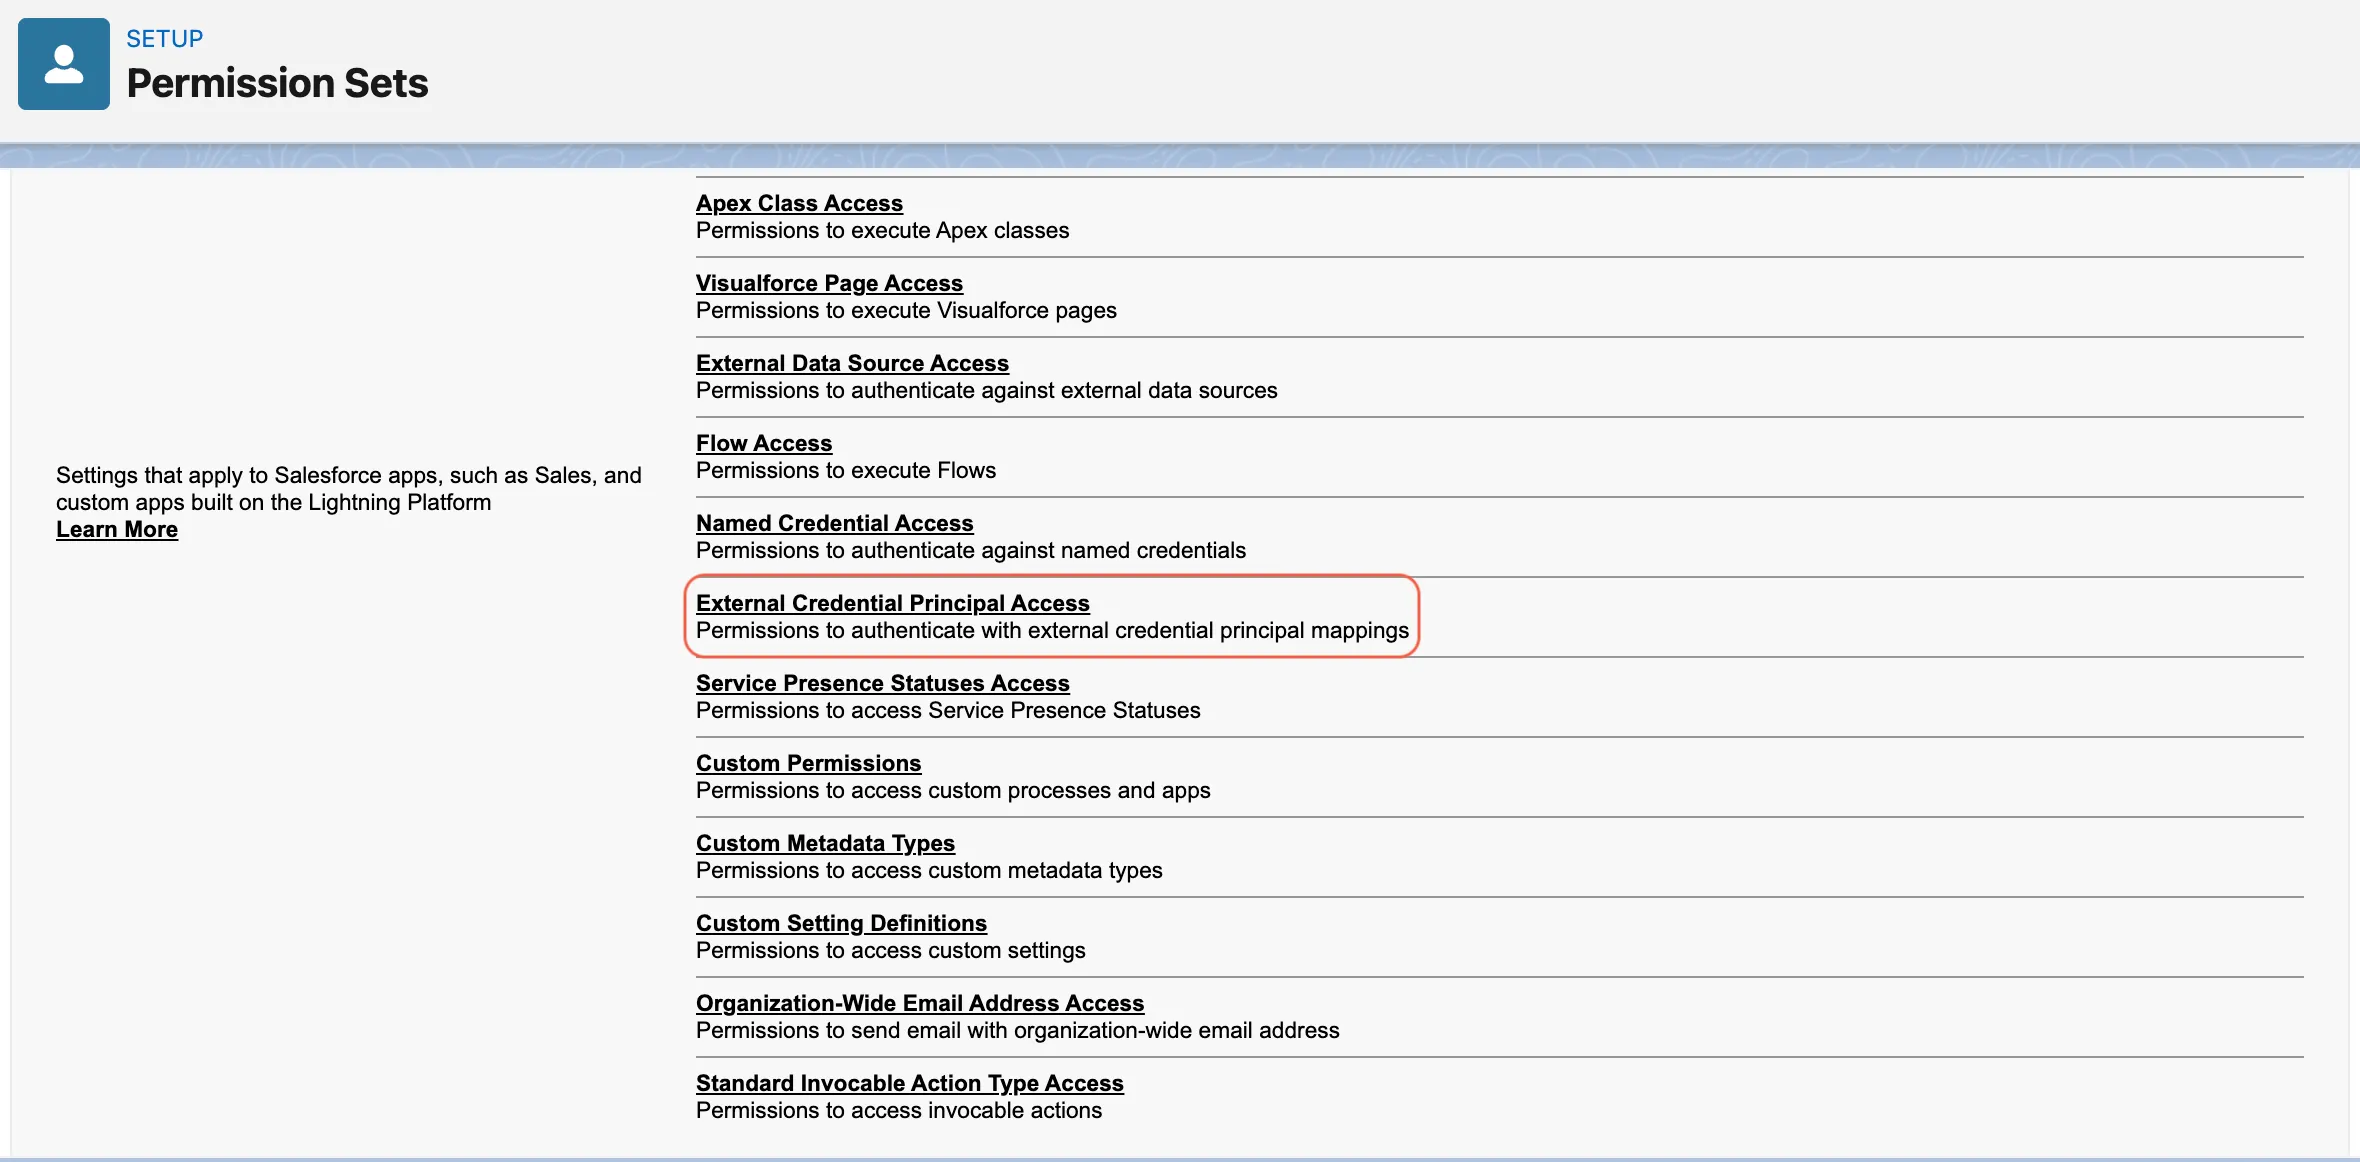Click the Learn More link

[x=117, y=530]
